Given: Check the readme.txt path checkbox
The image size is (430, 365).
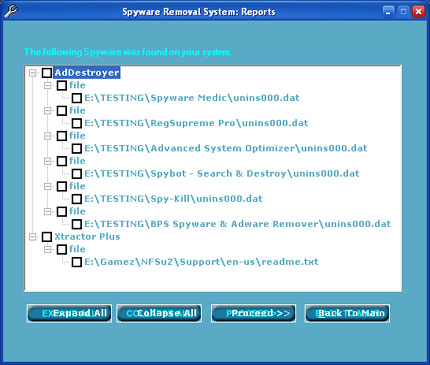Looking at the screenshot, I should coord(77,262).
